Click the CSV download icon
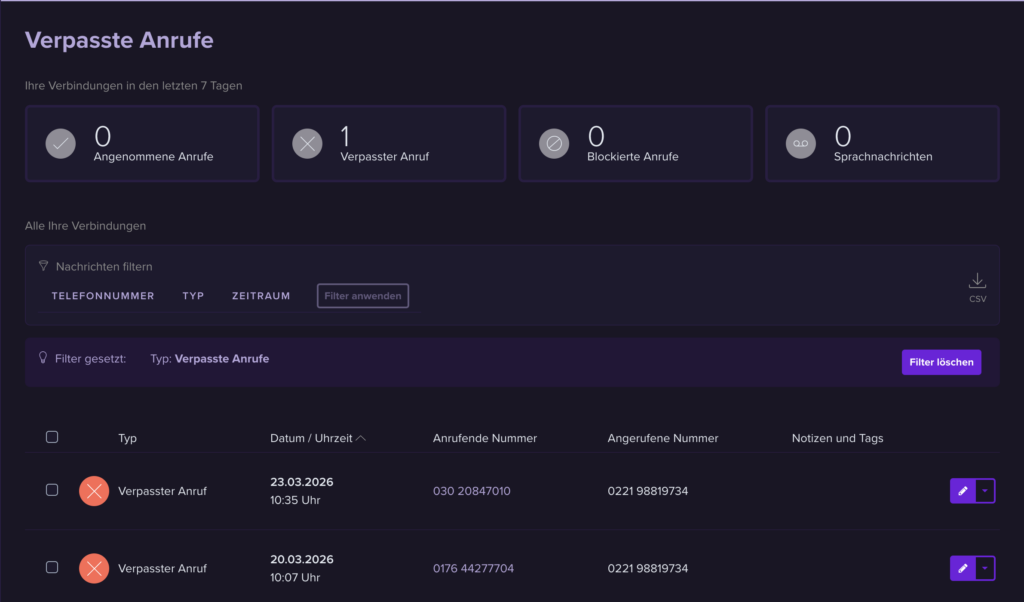 [x=977, y=282]
